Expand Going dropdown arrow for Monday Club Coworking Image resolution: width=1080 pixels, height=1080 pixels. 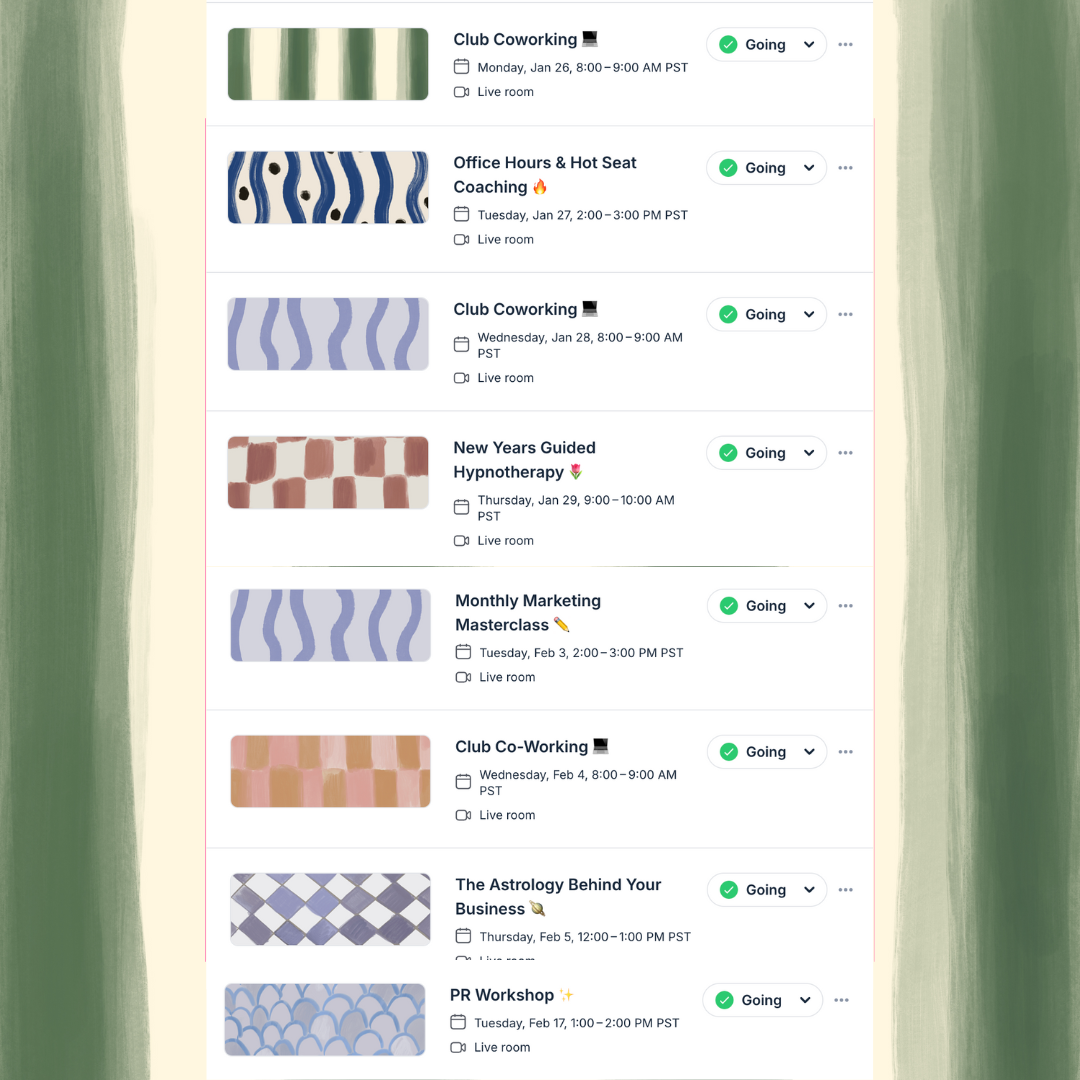809,45
